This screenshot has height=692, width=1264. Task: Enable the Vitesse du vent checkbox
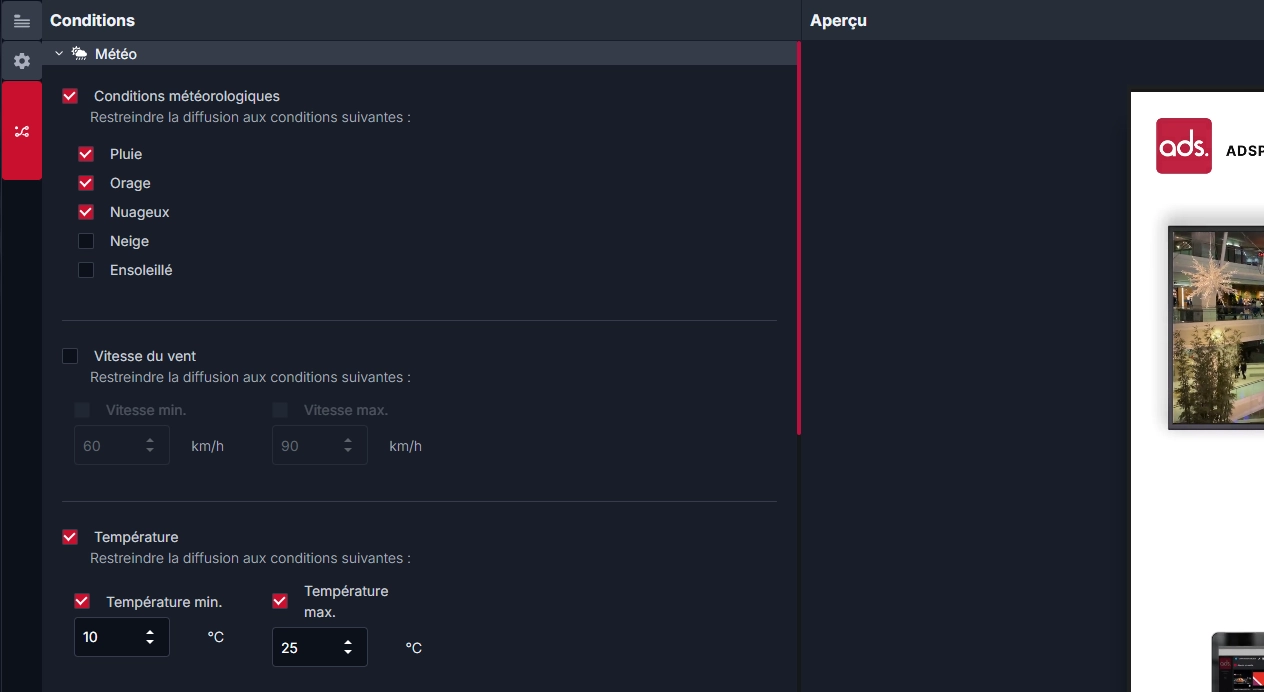[70, 356]
